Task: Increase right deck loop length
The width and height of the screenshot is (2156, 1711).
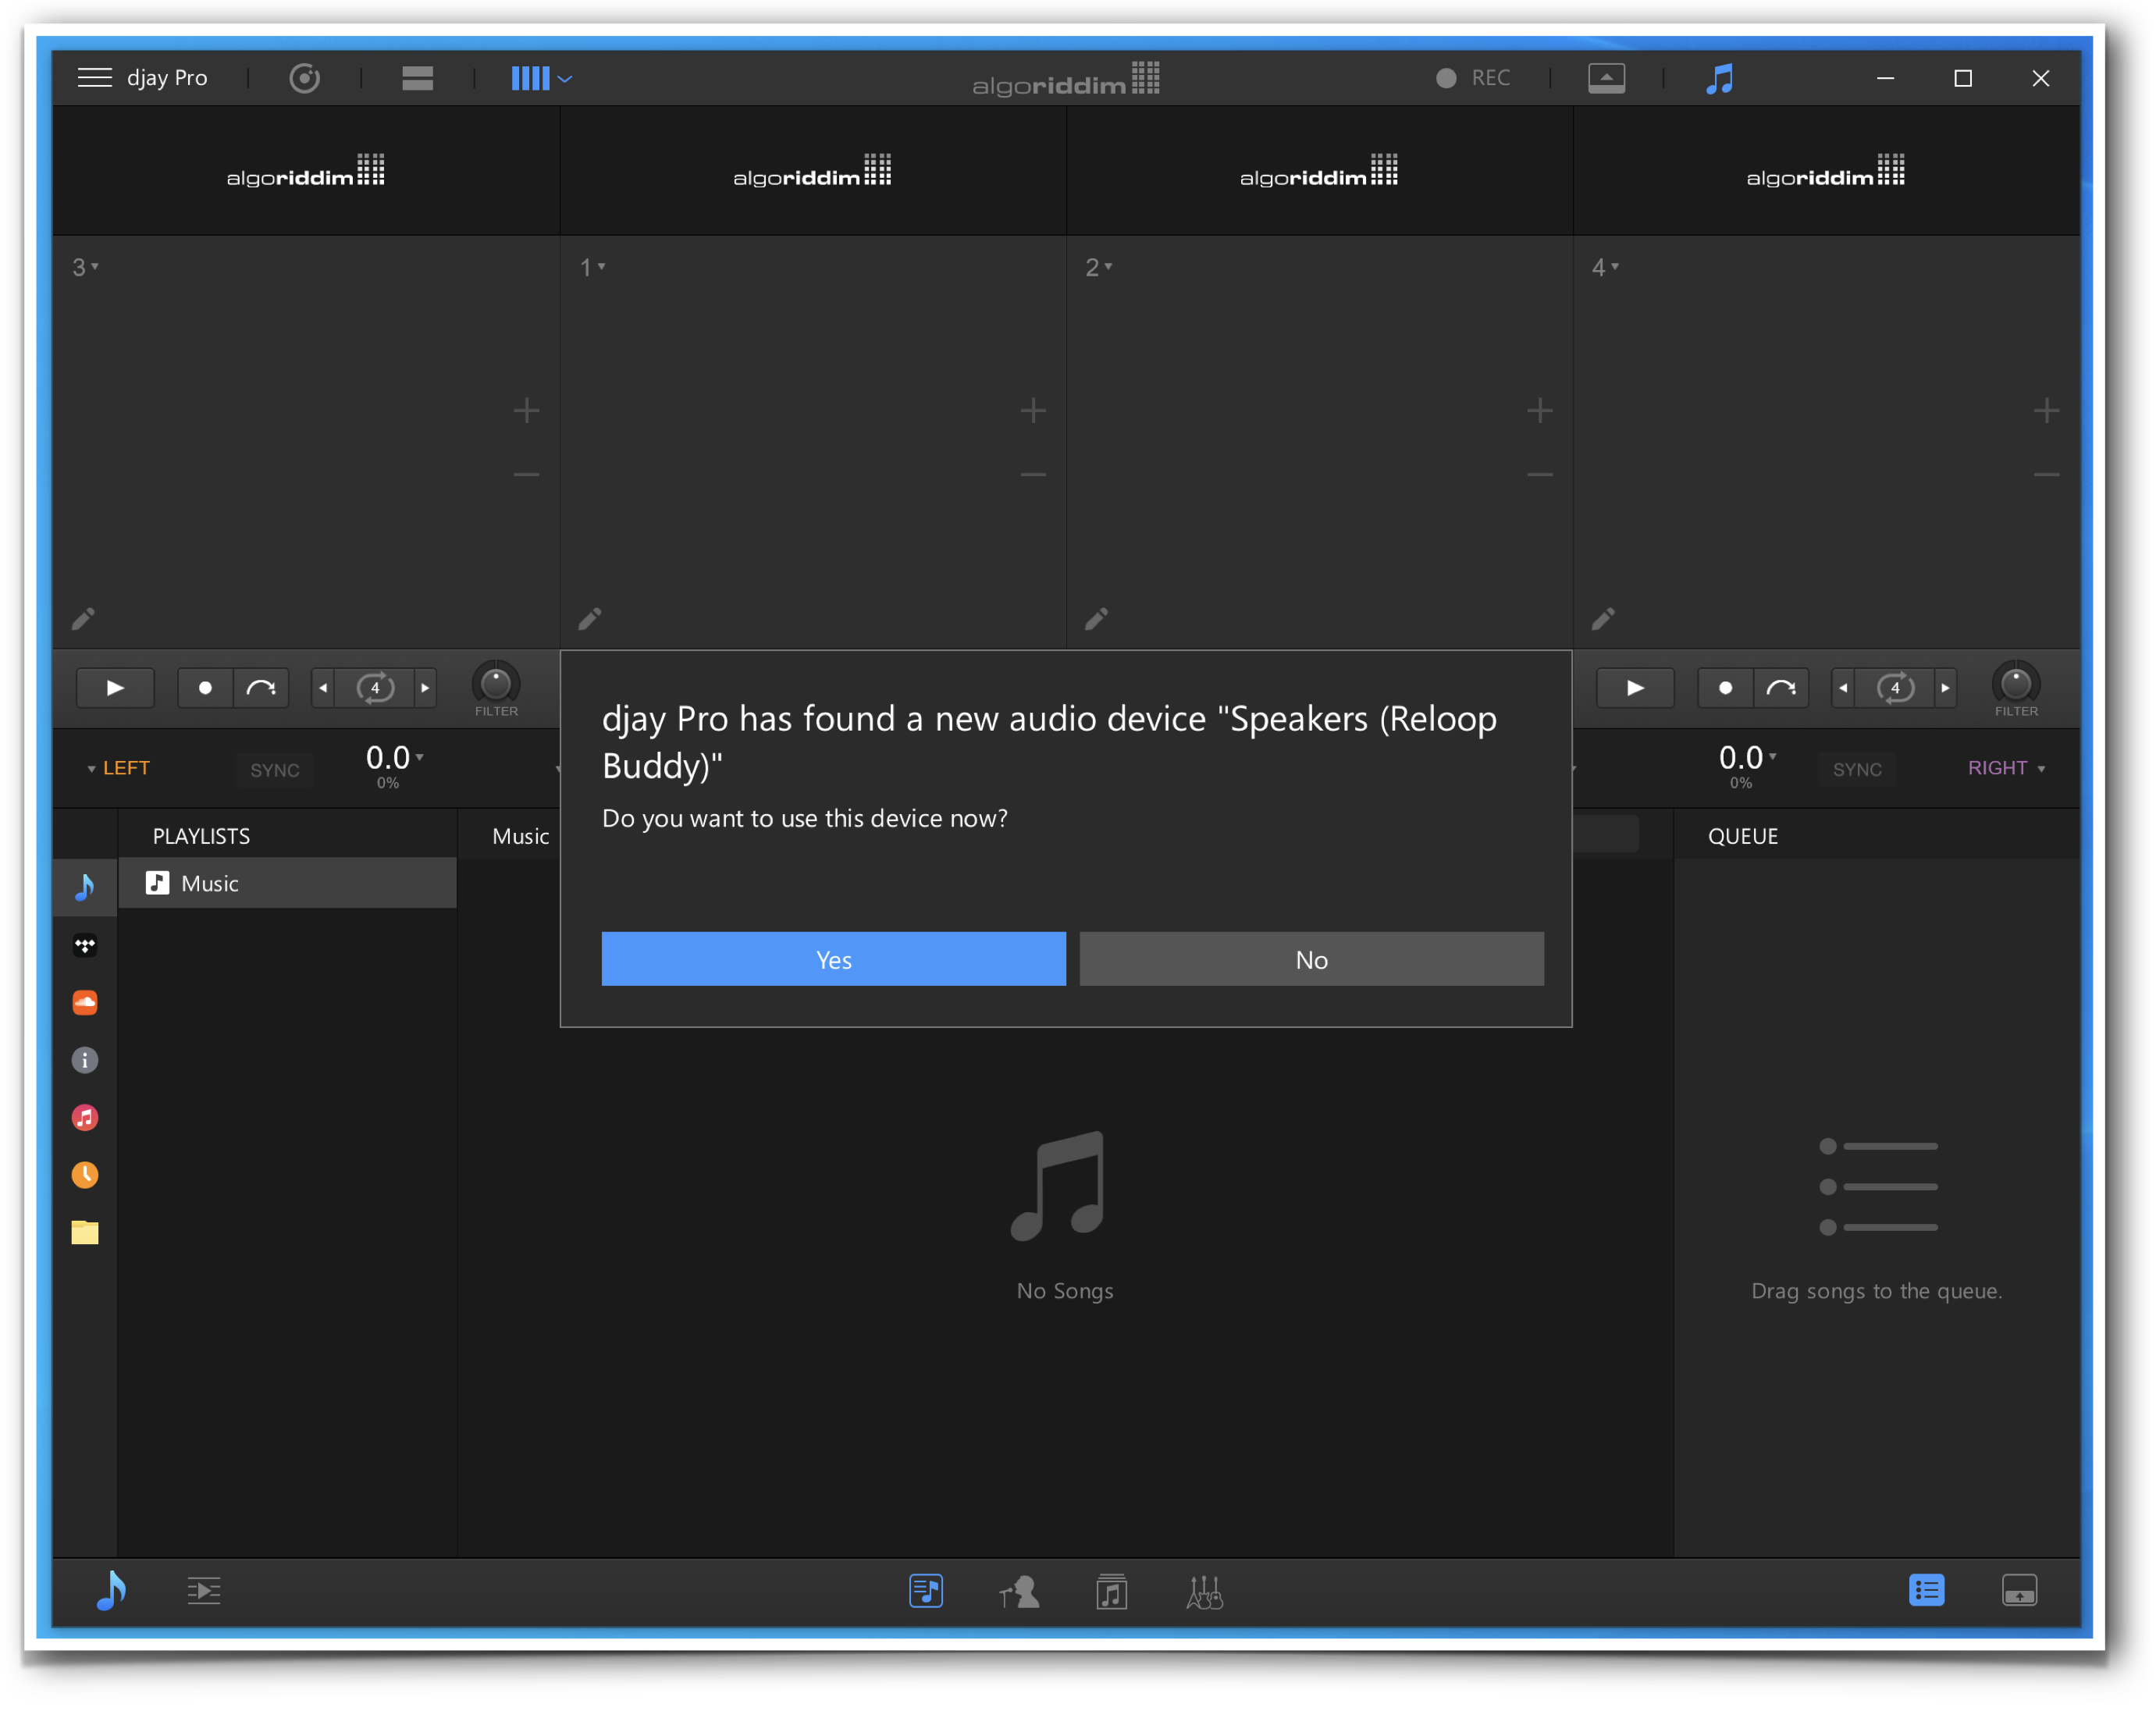Action: click(1945, 688)
